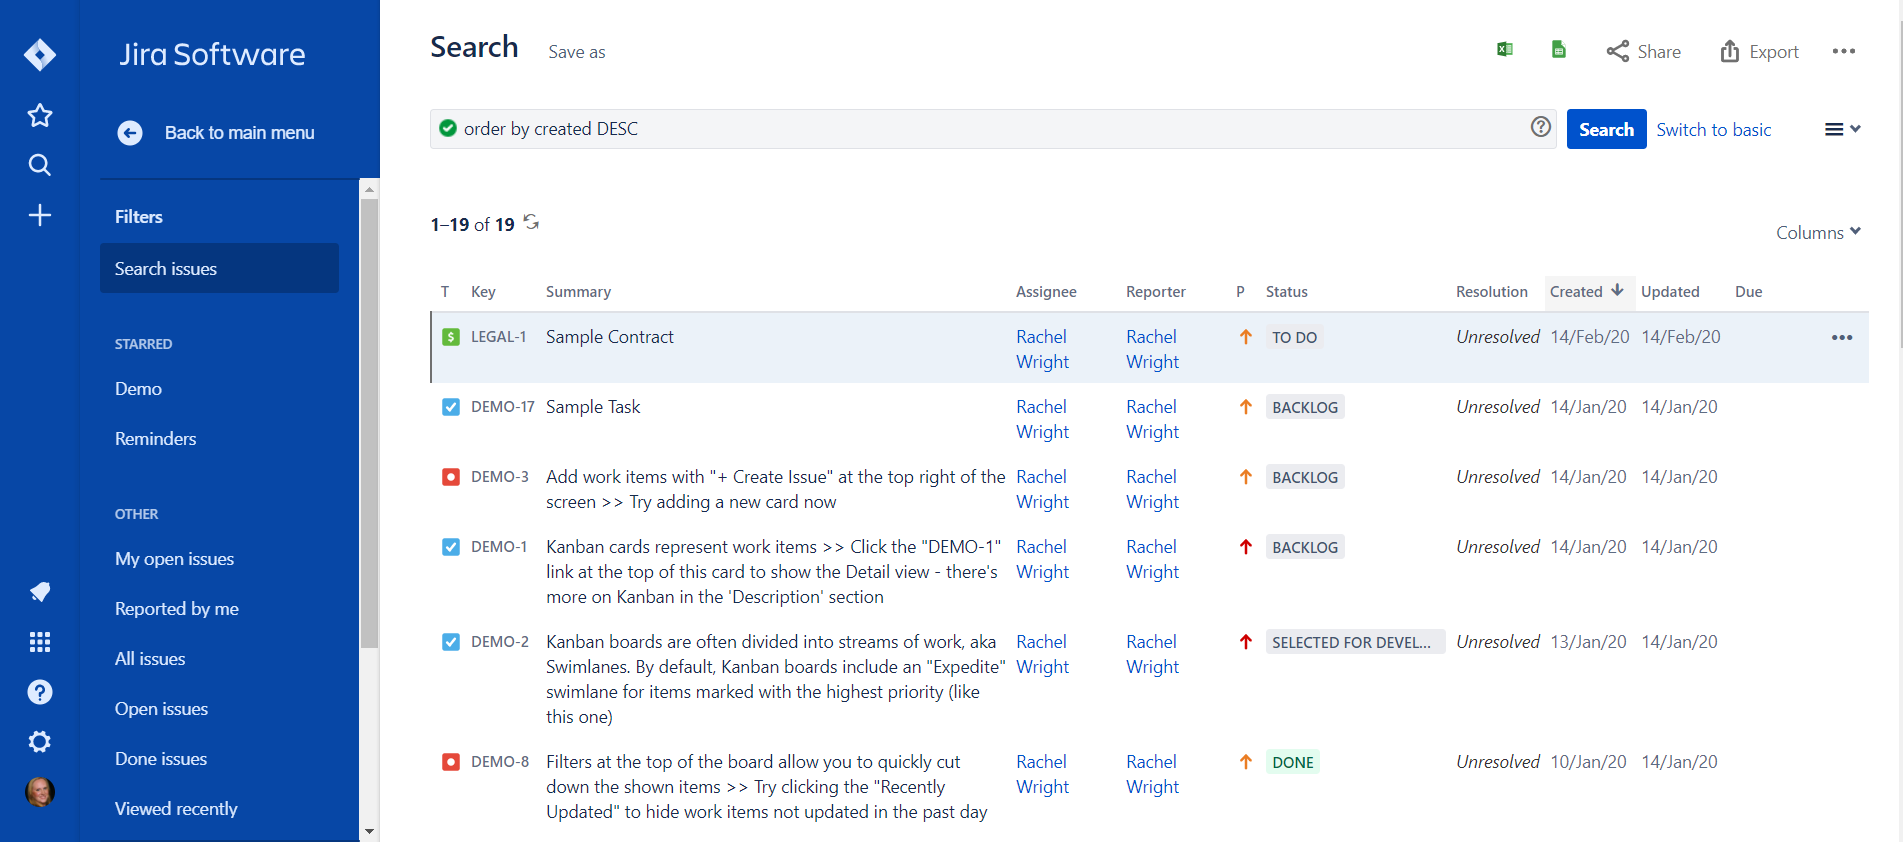The image size is (1903, 842).
Task: Open My open issues filter
Action: pos(174,559)
